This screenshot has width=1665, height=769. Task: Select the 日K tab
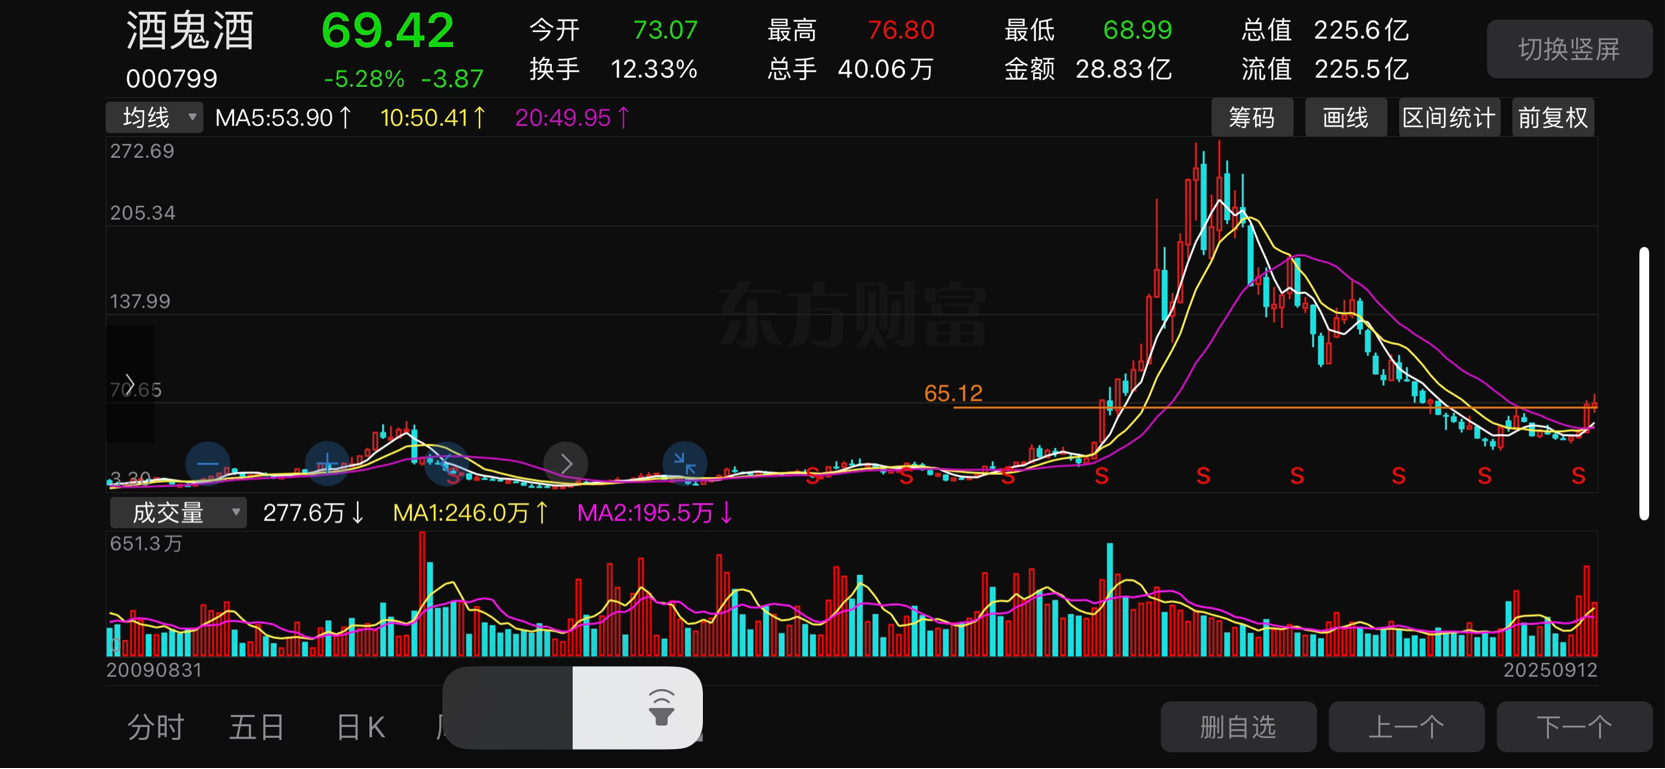pos(360,727)
